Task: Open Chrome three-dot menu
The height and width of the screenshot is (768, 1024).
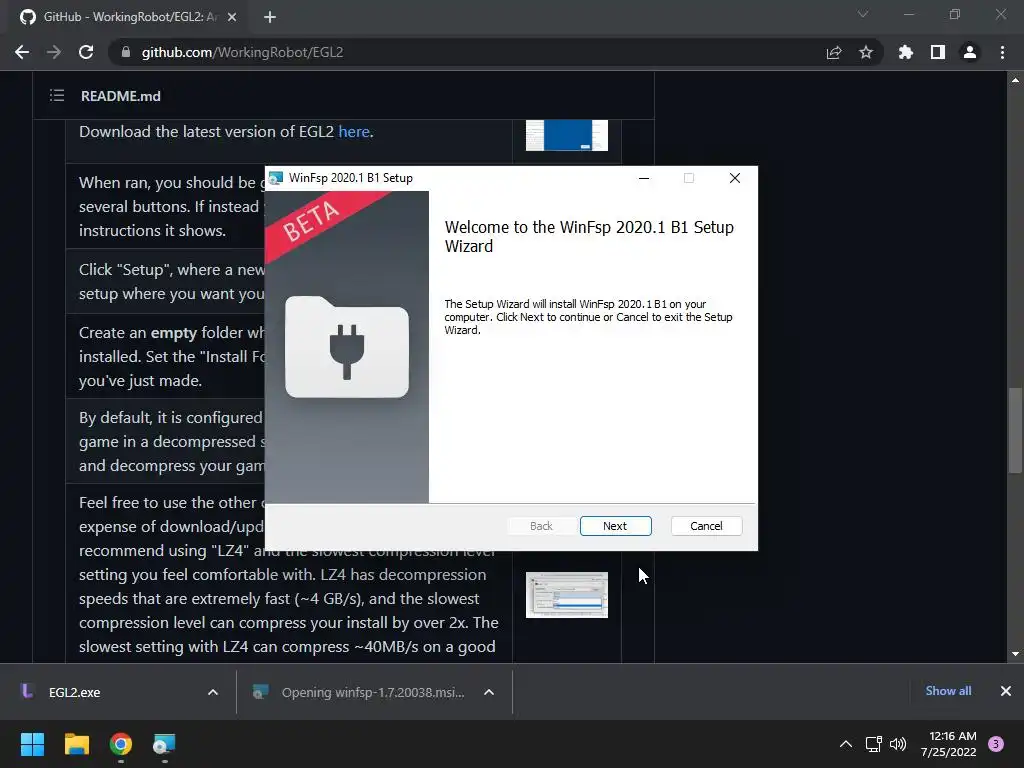Action: [x=1002, y=52]
